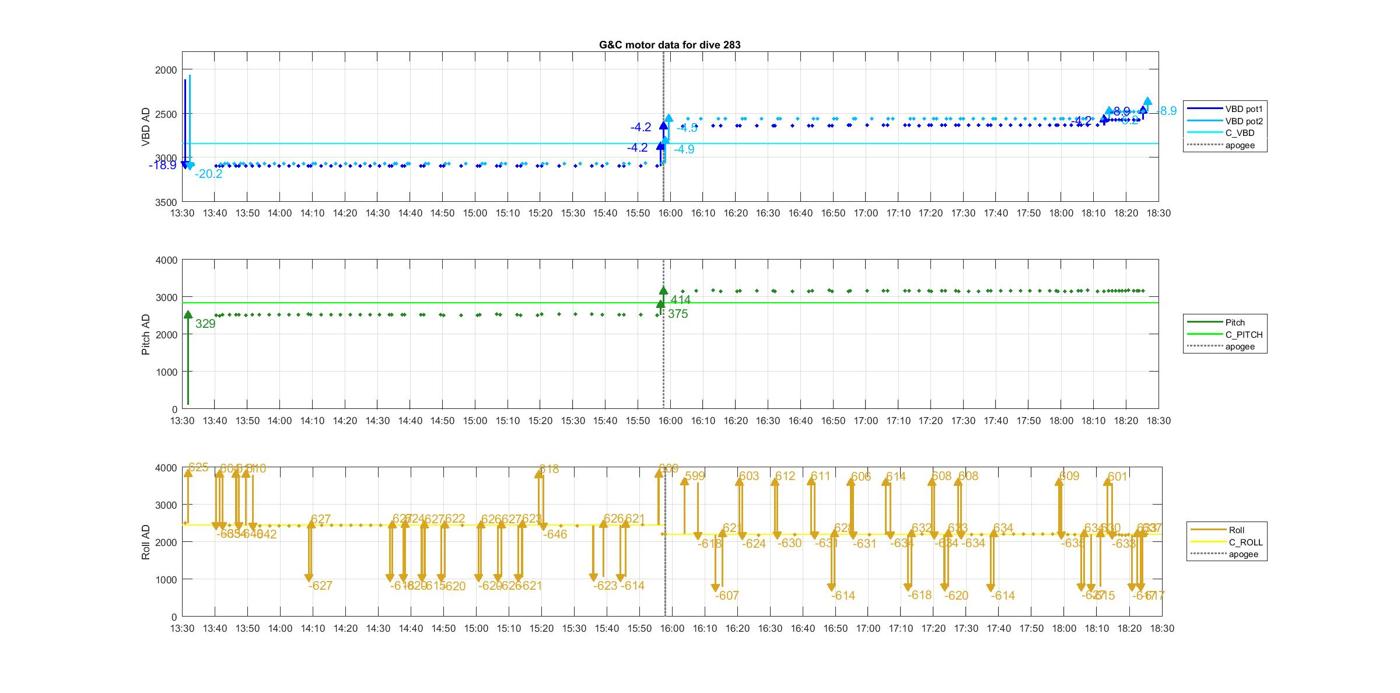1400x693 pixels.
Task: Click apogee entry in the VBD legend
Action: [x=1218, y=145]
